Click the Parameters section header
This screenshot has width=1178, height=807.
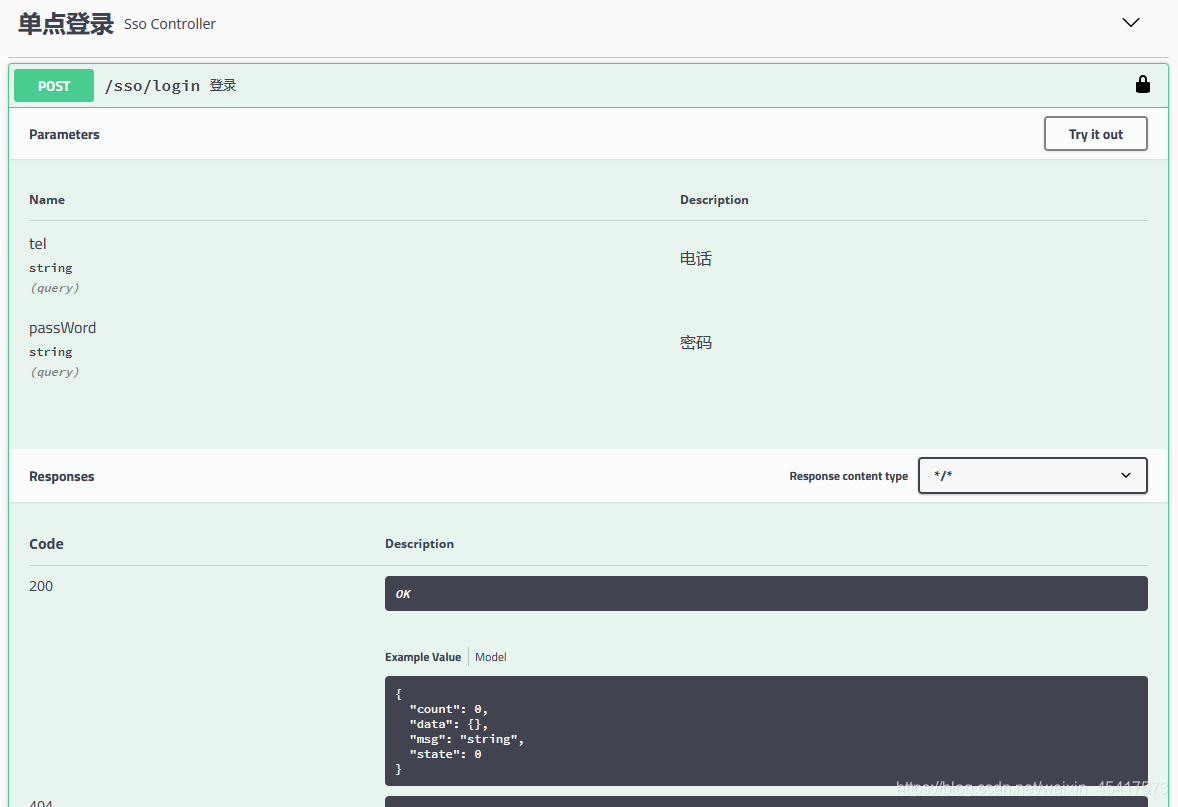[65, 134]
